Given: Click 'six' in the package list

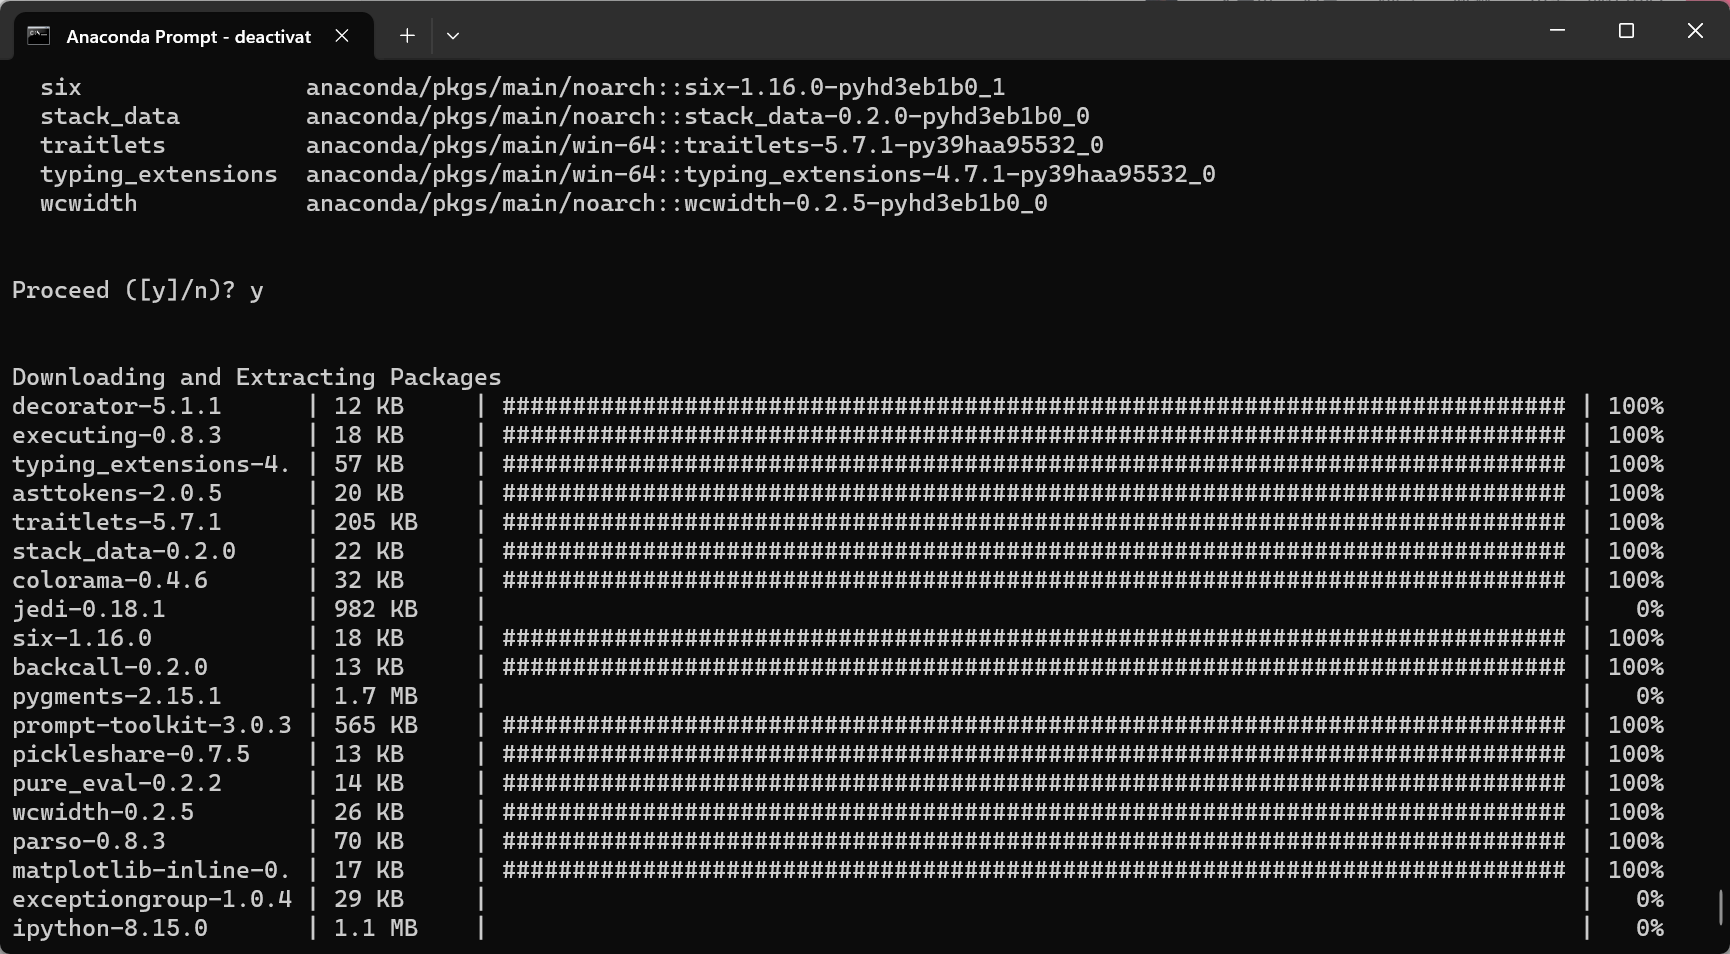Looking at the screenshot, I should 61,88.
